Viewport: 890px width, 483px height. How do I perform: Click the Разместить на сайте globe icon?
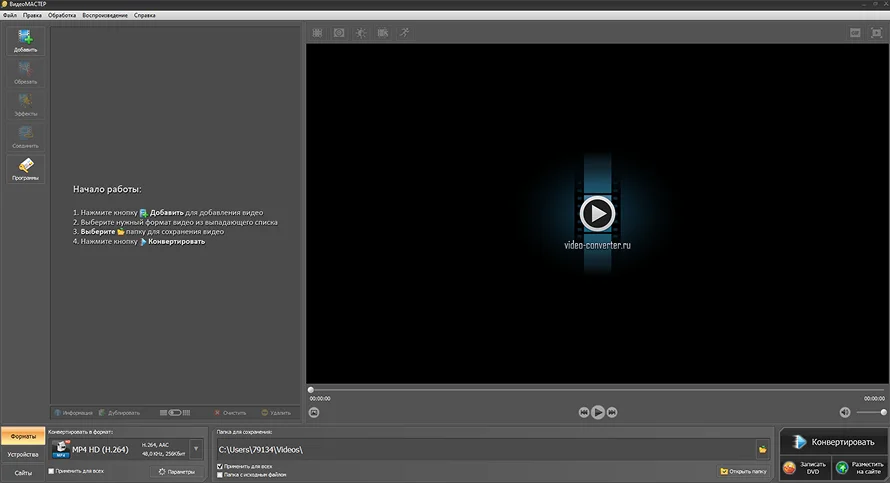[x=842, y=467]
